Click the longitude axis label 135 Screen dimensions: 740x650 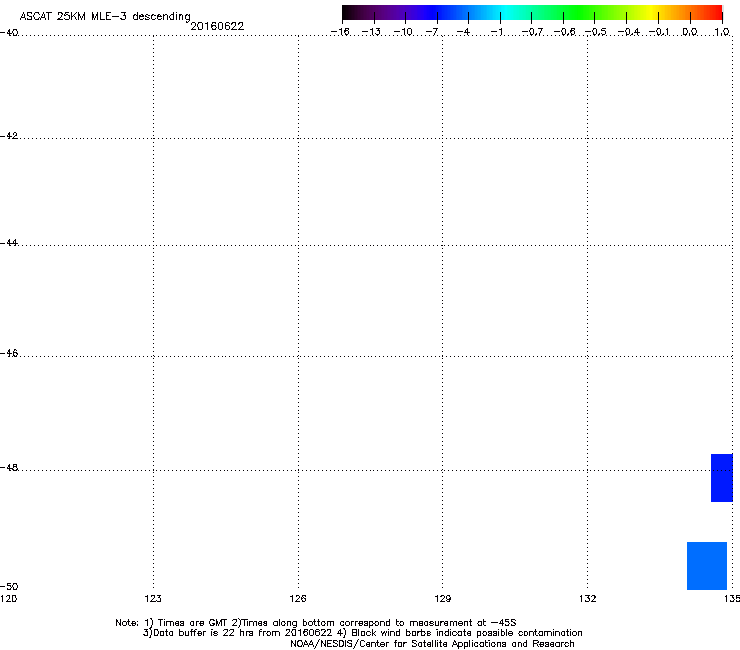(732, 599)
